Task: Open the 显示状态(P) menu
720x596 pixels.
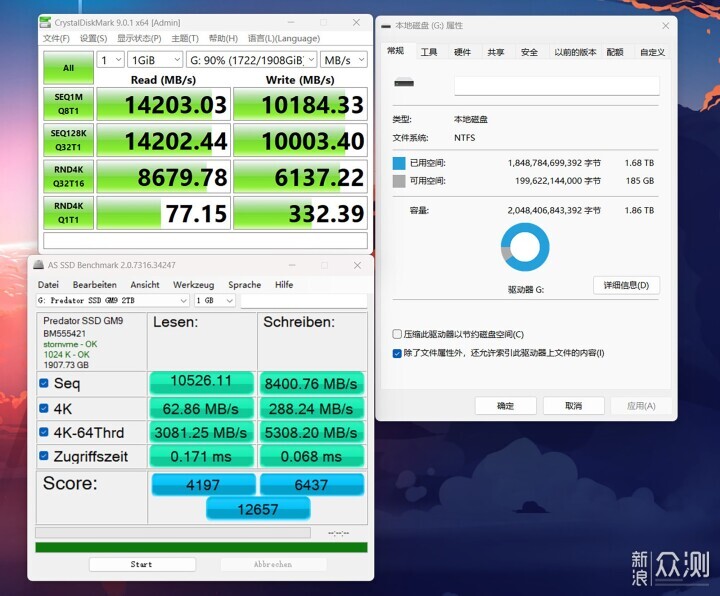Action: pyautogui.click(x=139, y=39)
